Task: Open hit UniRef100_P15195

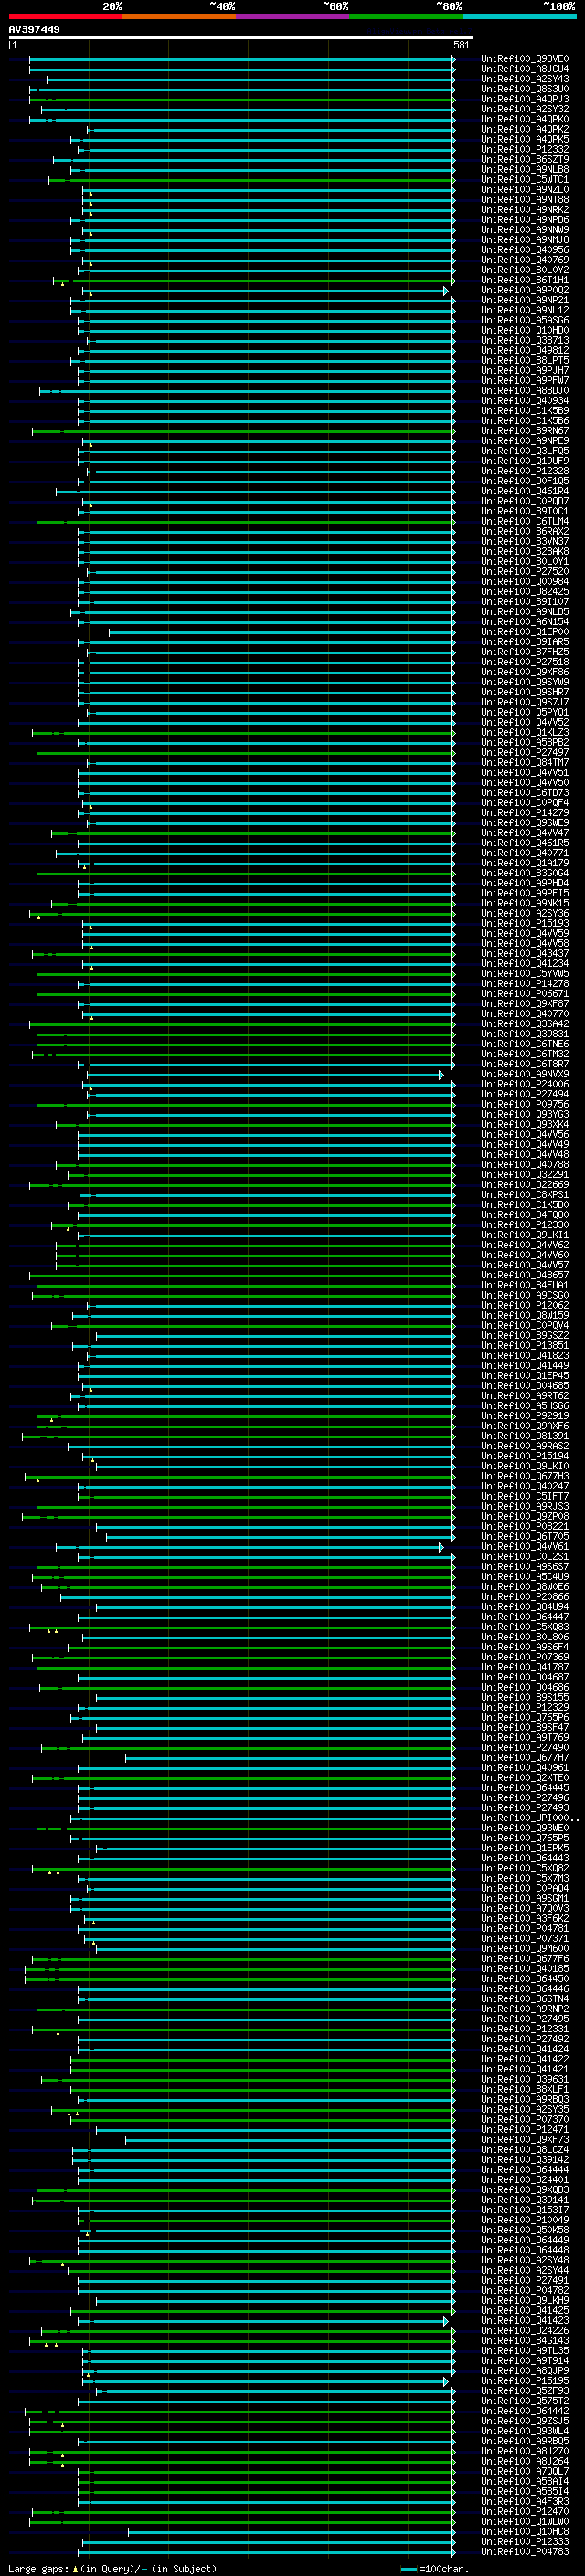Action: click(525, 2381)
